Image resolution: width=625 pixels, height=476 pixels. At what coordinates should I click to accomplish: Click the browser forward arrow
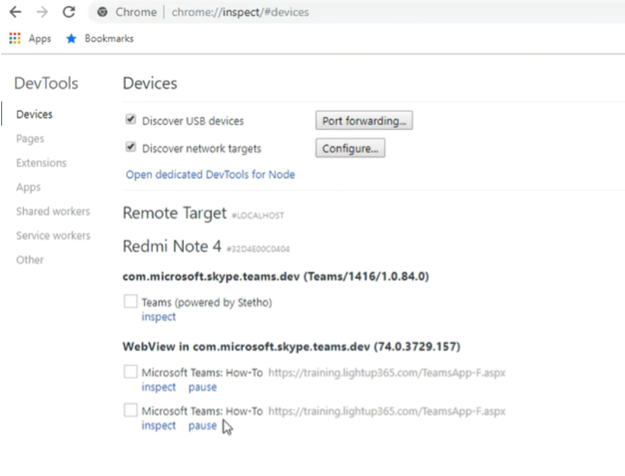pos(39,12)
